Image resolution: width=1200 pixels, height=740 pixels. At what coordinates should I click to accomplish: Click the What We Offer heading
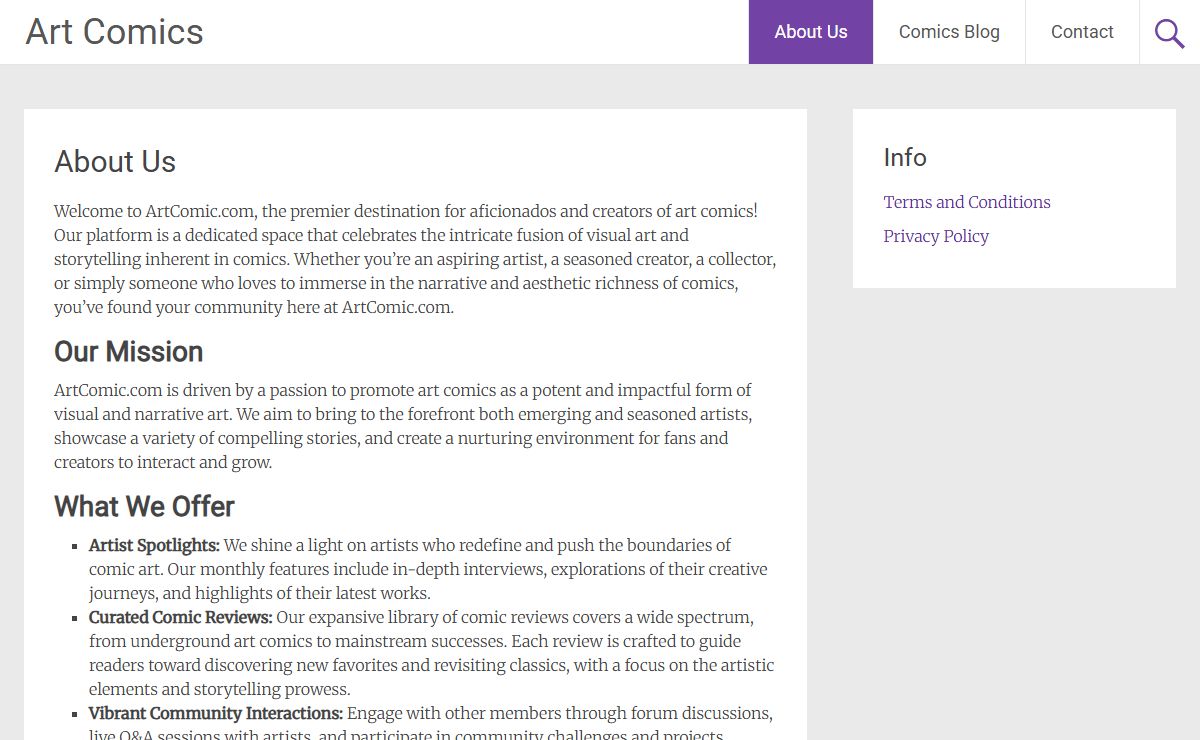(x=144, y=506)
